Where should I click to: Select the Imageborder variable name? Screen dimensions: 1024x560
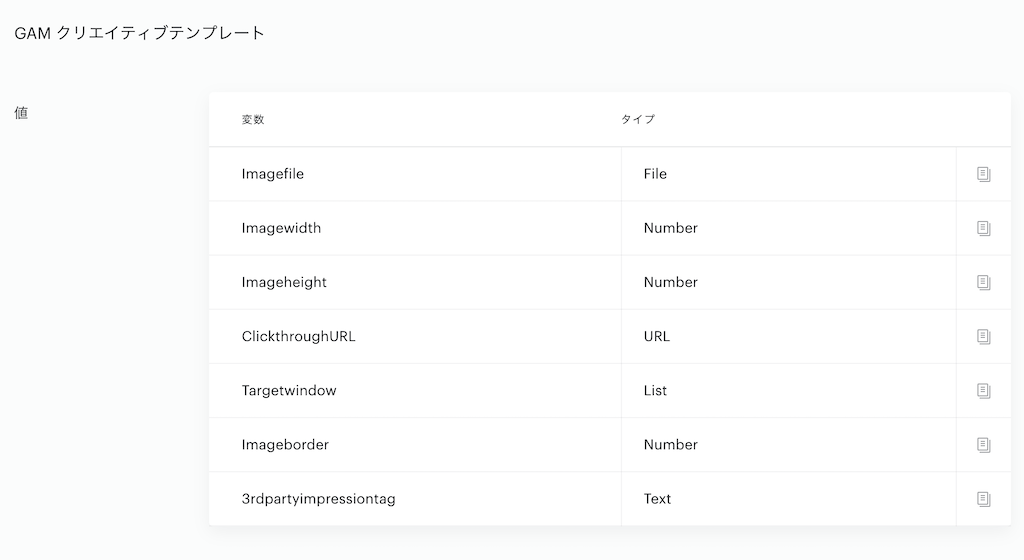(285, 444)
